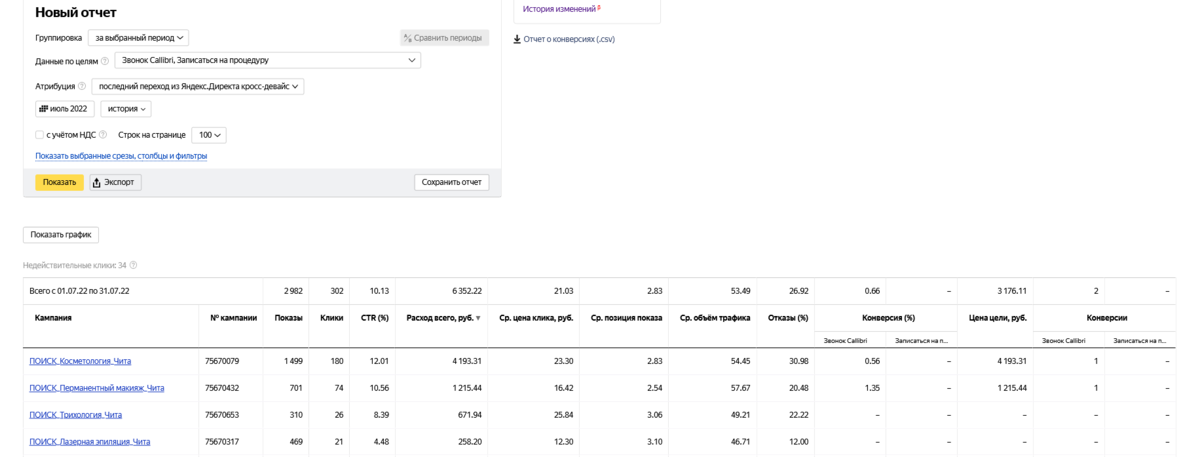Viewport: 1200px width, 457px height.
Task: Click the download icon for conversions CSV report
Action: [517, 40]
